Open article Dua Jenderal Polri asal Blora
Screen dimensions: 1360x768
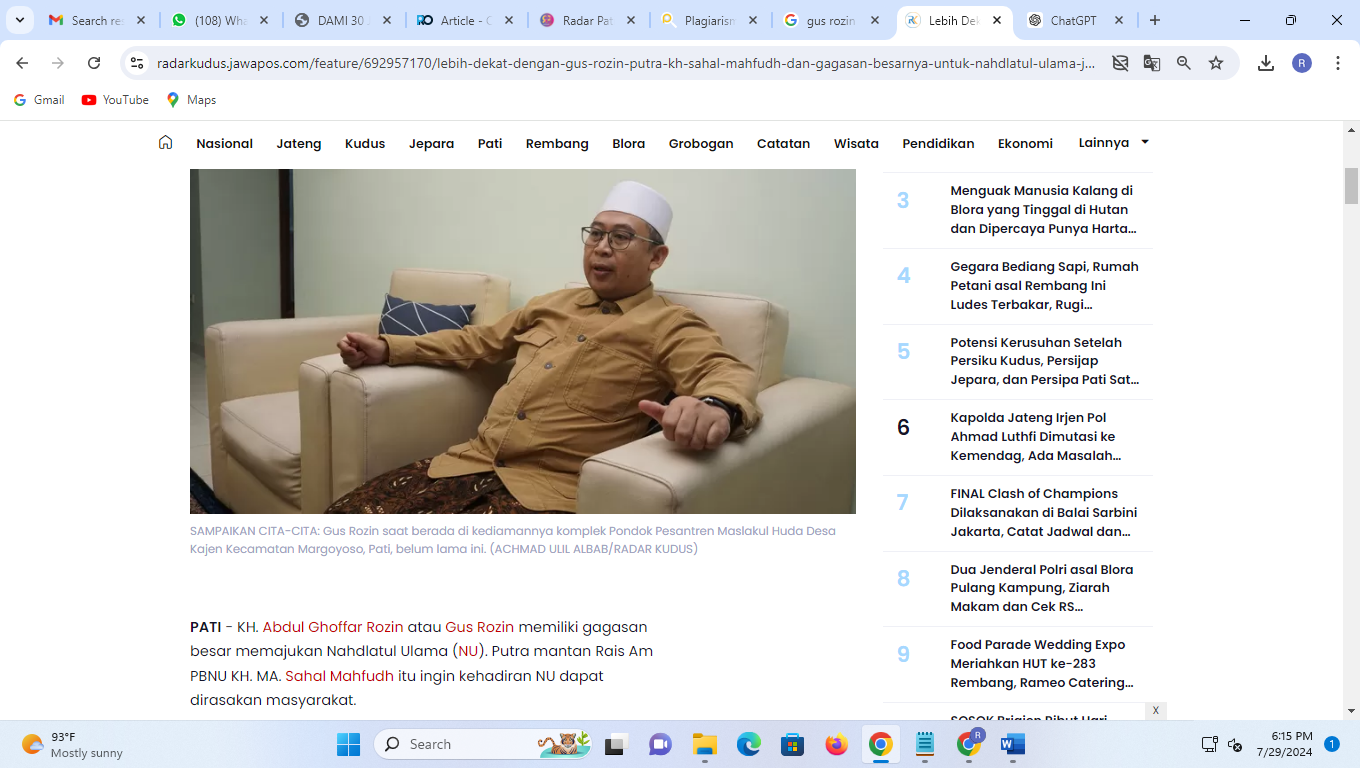1042,588
